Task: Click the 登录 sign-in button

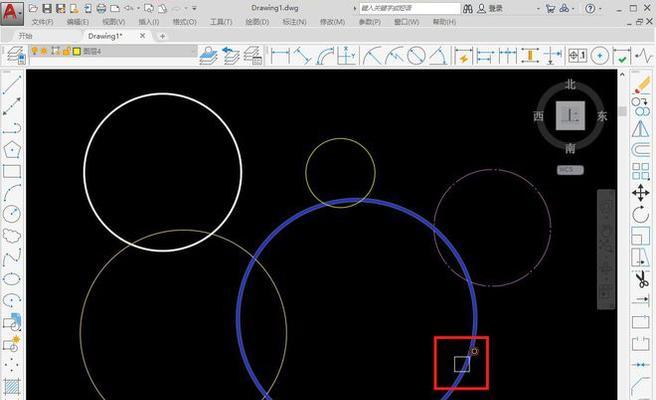Action: 490,8
